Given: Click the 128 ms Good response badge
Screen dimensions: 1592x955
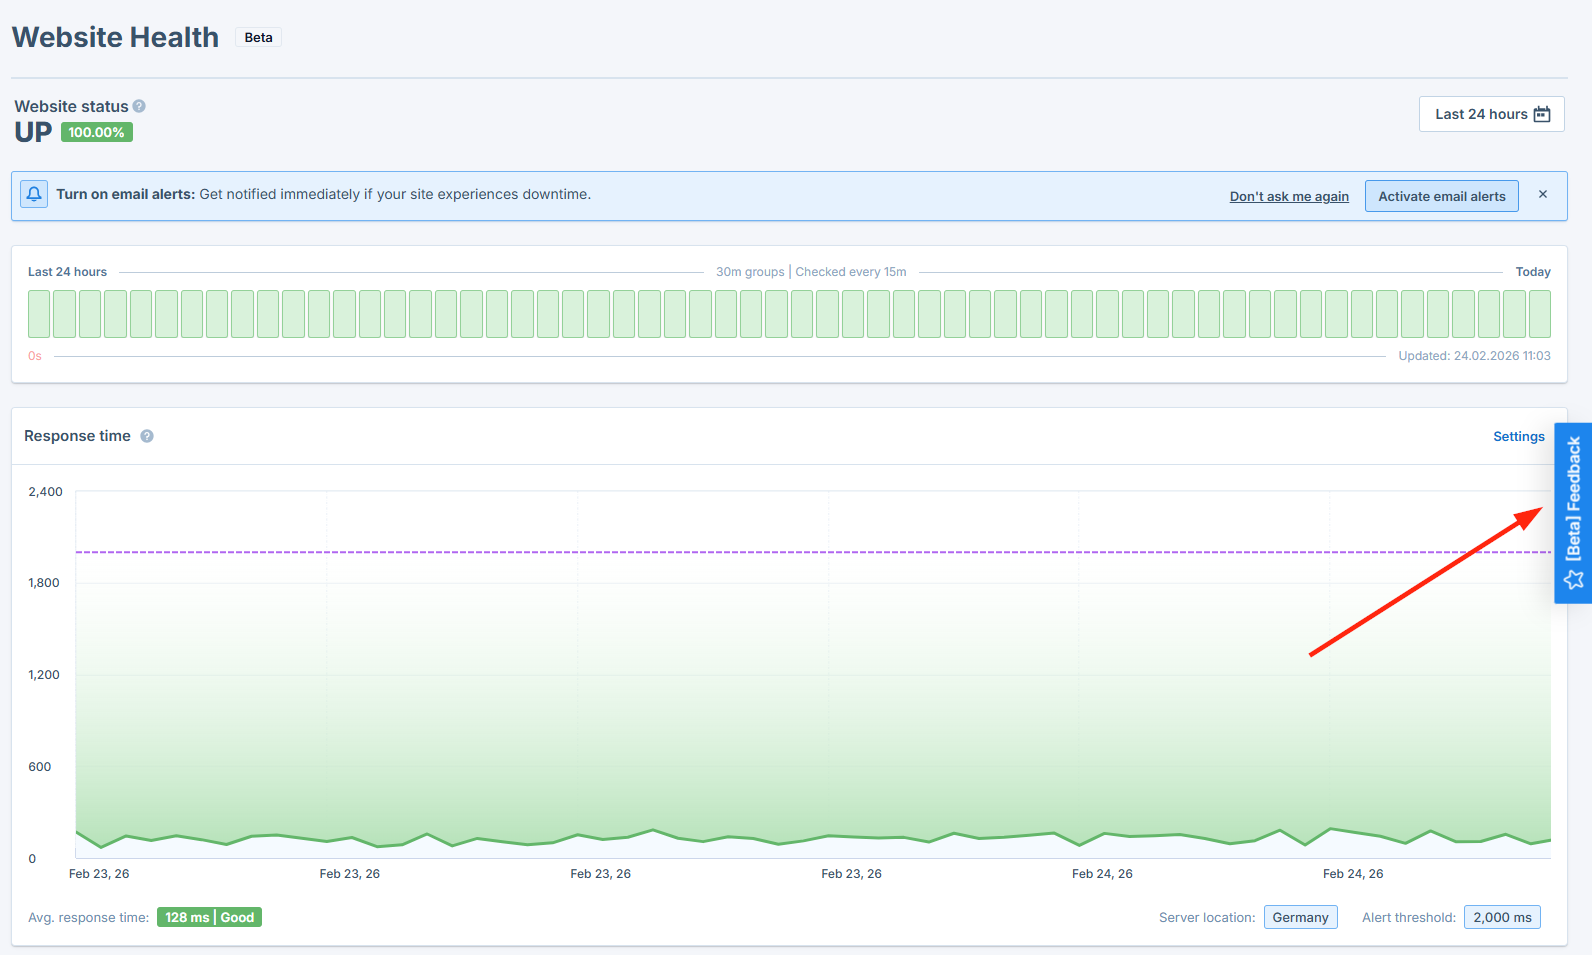Looking at the screenshot, I should (x=209, y=917).
